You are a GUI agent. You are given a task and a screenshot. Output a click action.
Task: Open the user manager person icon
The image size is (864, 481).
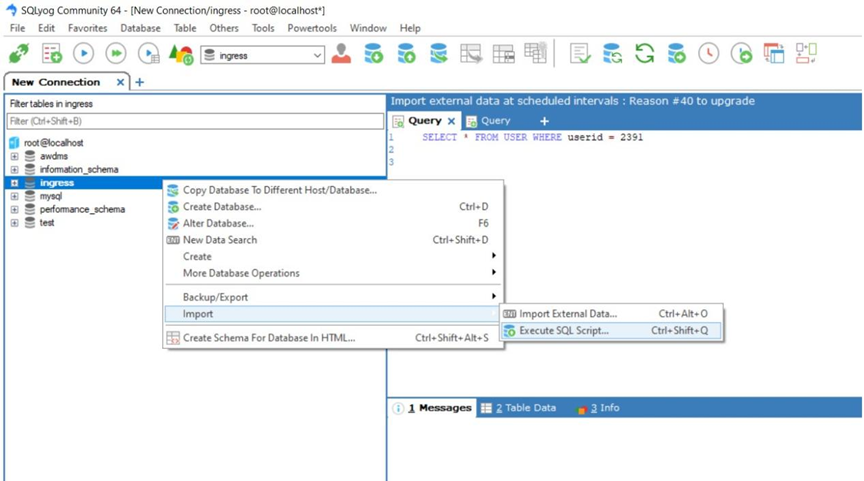pos(341,54)
